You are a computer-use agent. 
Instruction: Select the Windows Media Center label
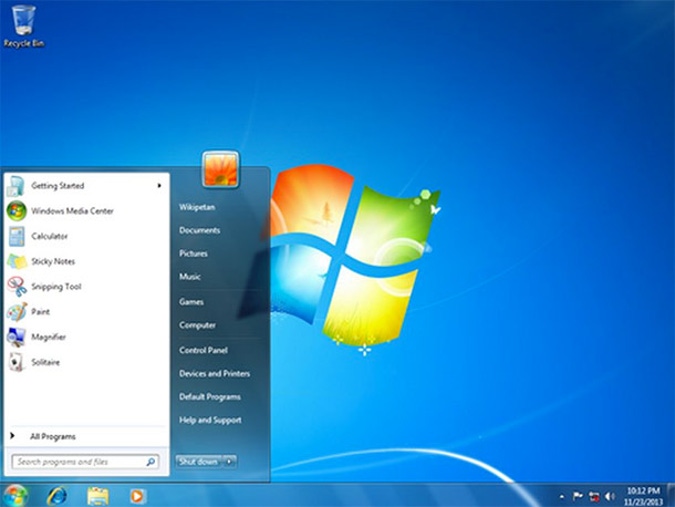(72, 211)
